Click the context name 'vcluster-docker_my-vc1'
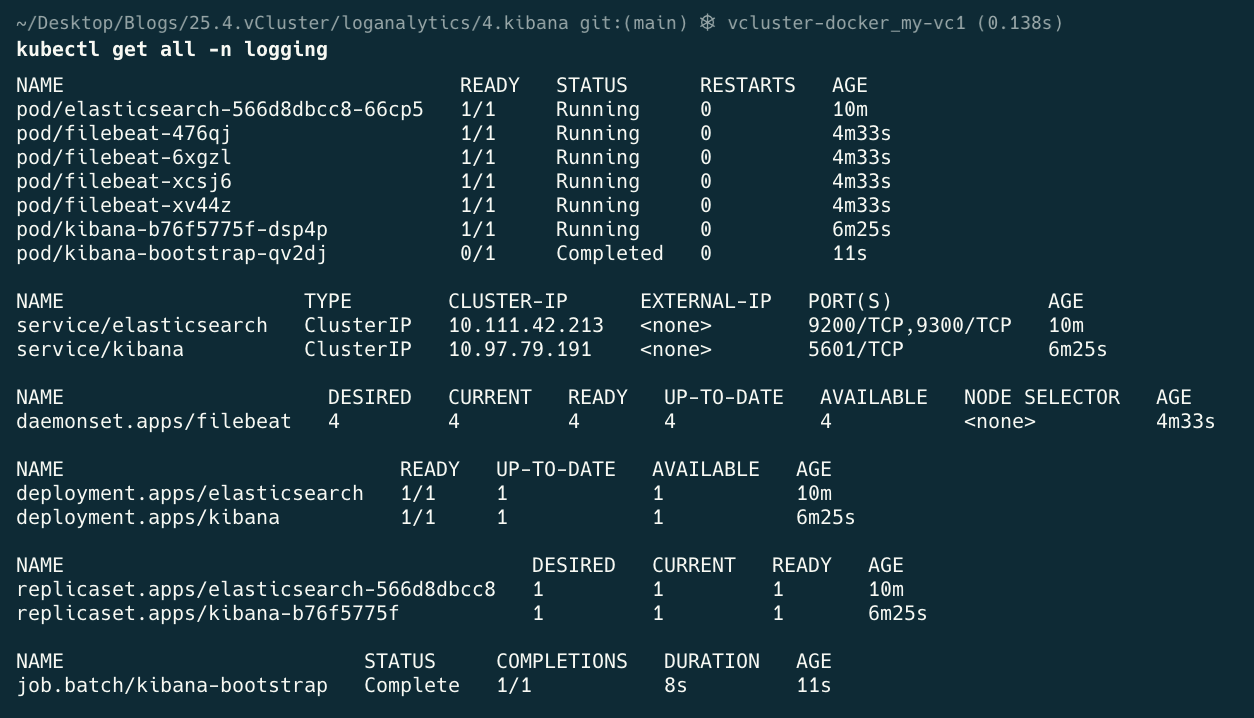Image resolution: width=1254 pixels, height=718 pixels. pyautogui.click(x=846, y=22)
